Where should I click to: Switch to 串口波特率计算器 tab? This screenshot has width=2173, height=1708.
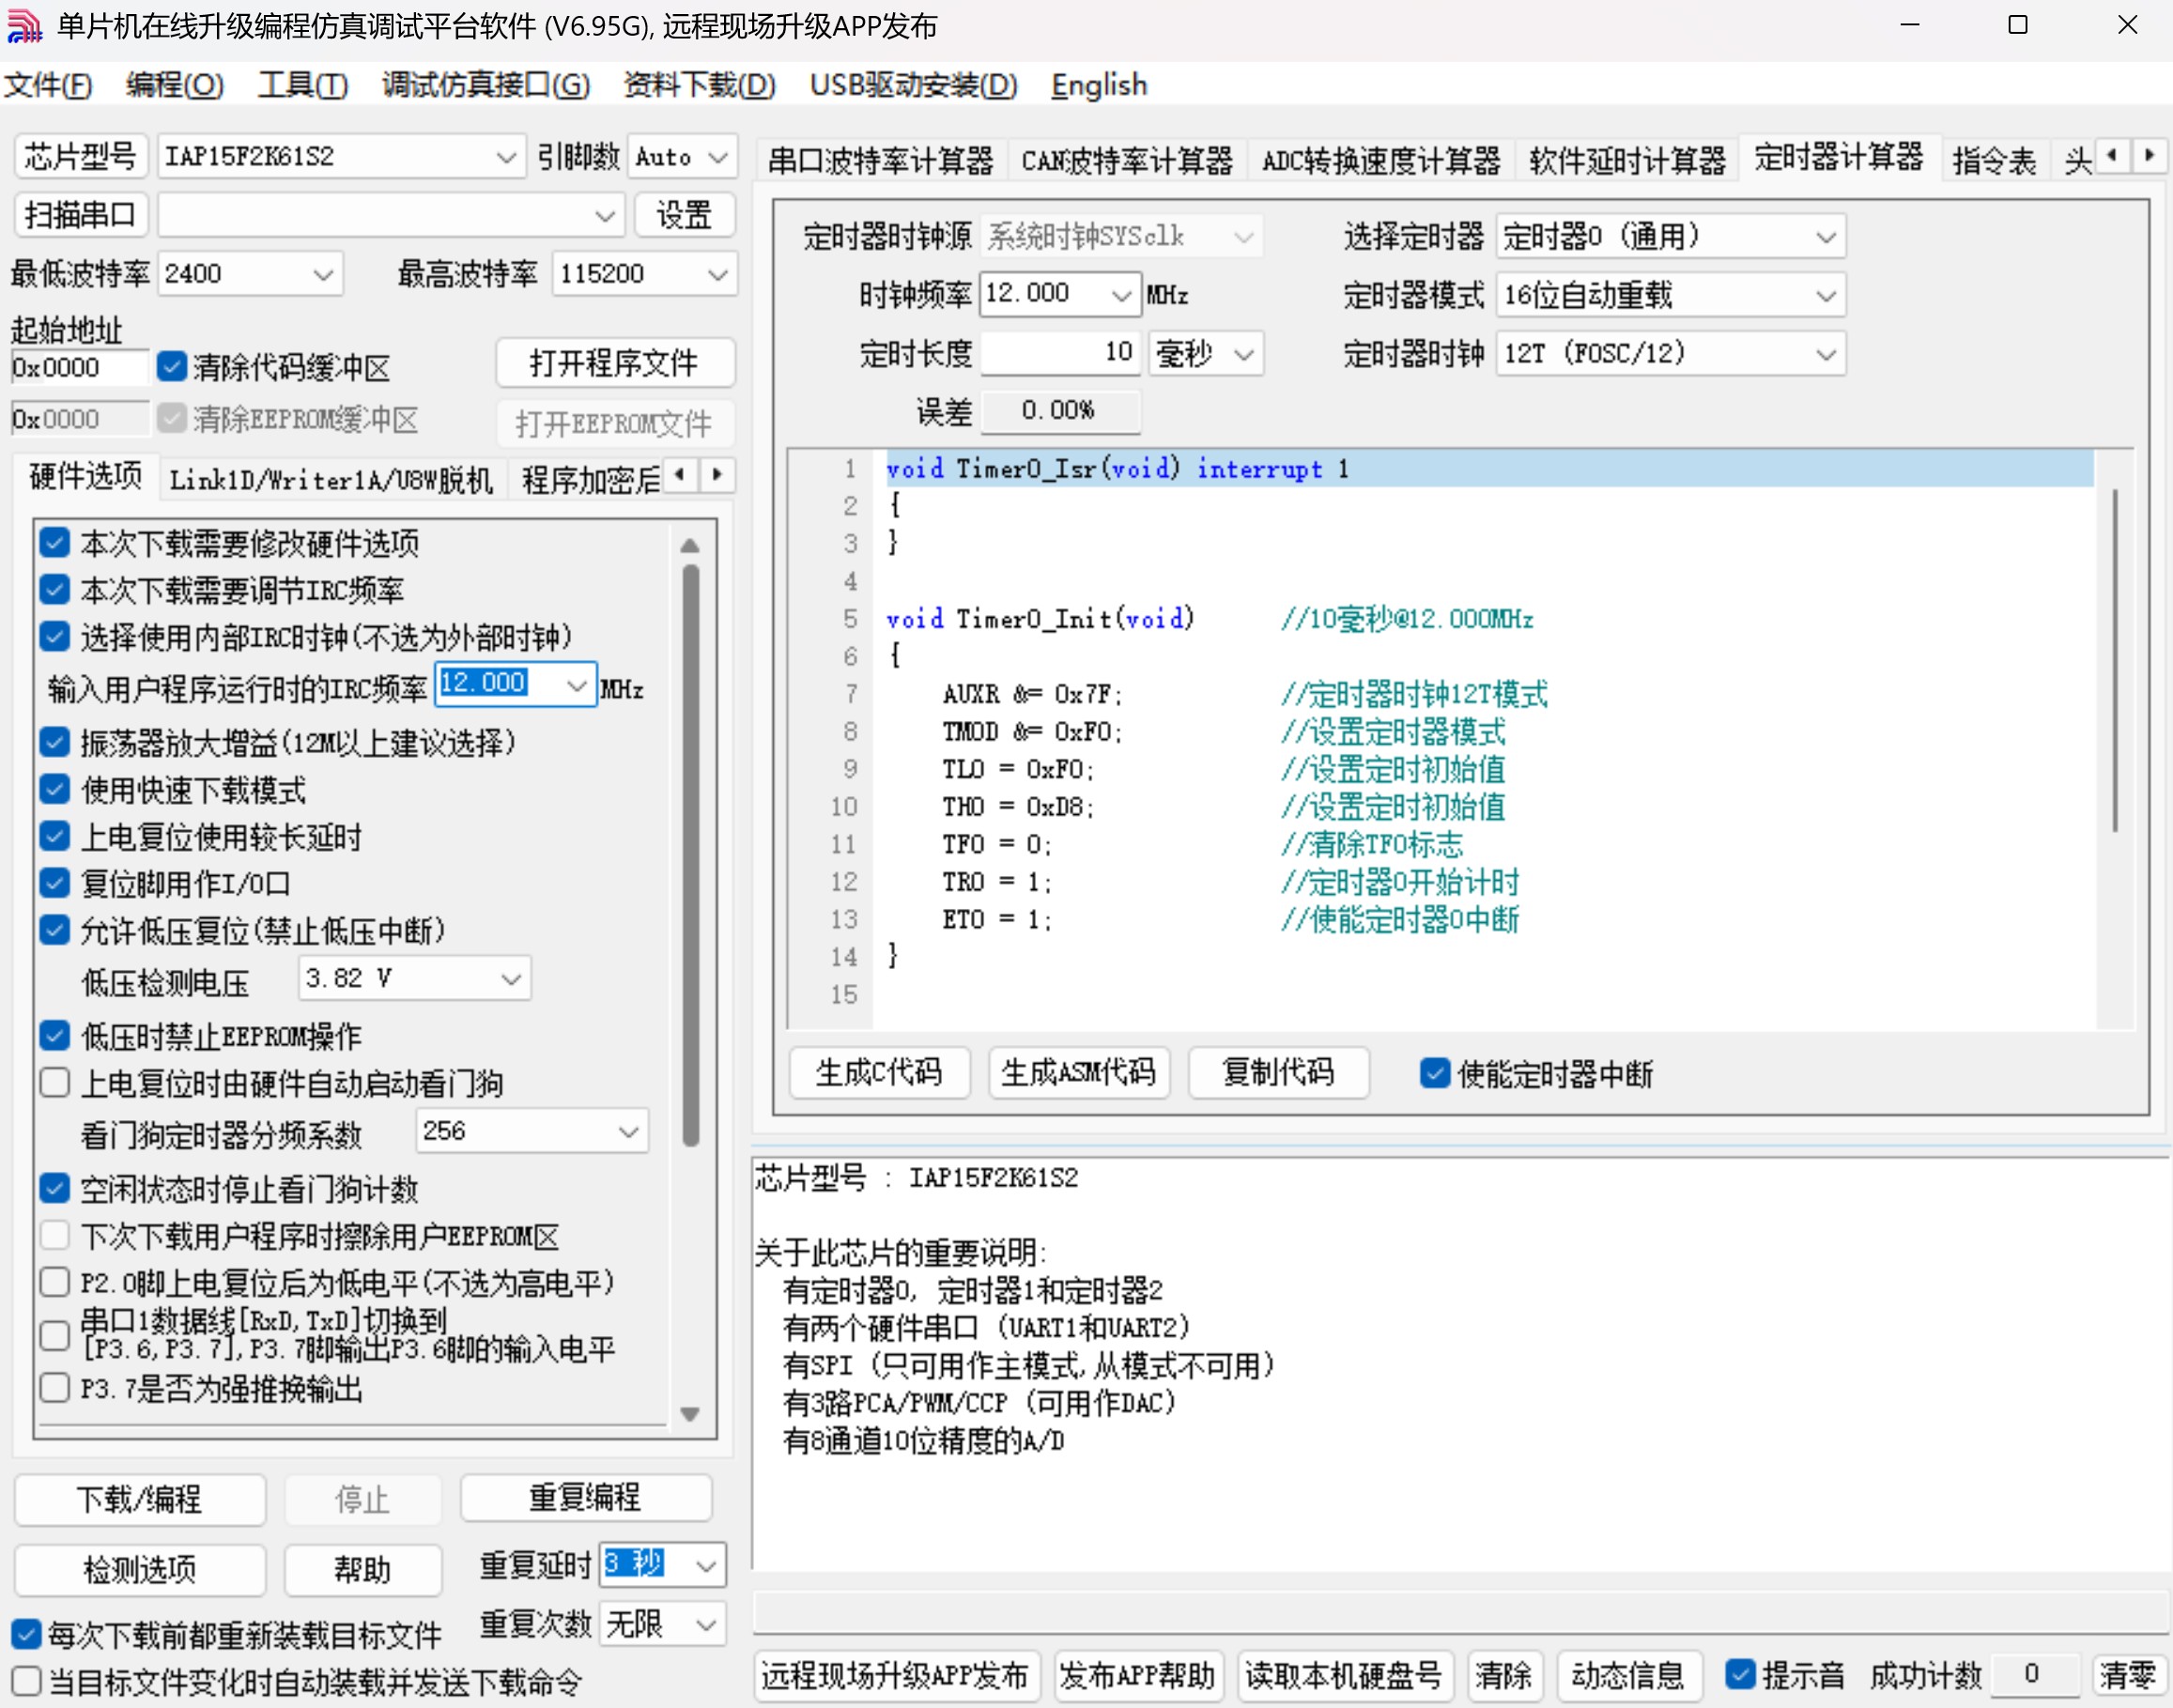click(x=880, y=160)
